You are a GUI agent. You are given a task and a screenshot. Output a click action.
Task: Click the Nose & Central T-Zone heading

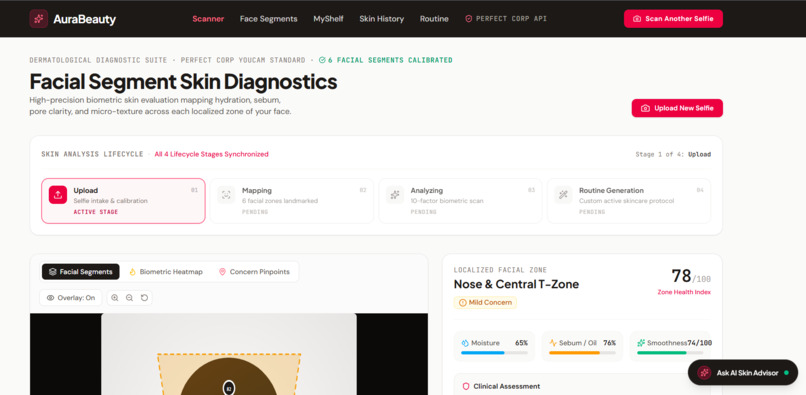tap(516, 284)
